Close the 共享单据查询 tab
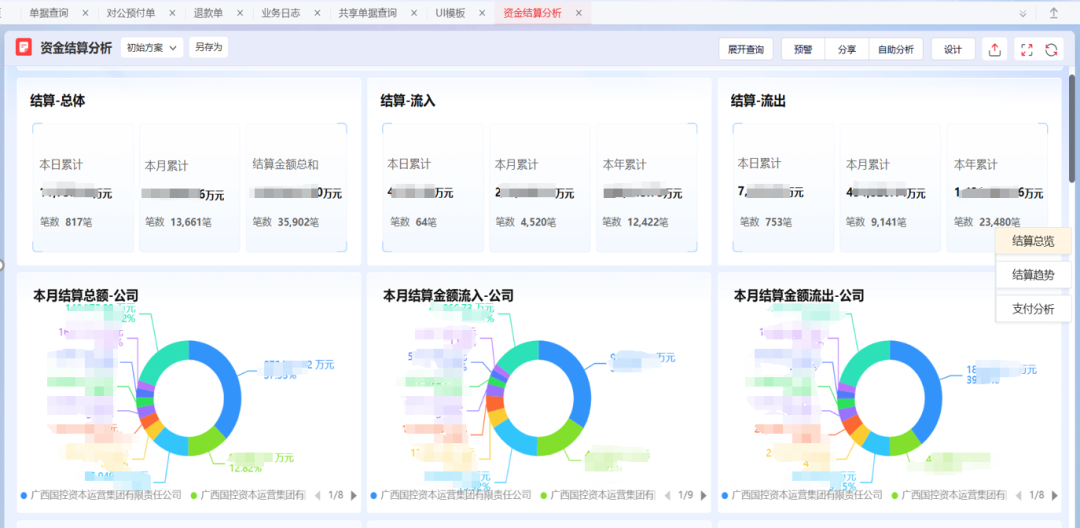The image size is (1080, 528). [x=413, y=13]
